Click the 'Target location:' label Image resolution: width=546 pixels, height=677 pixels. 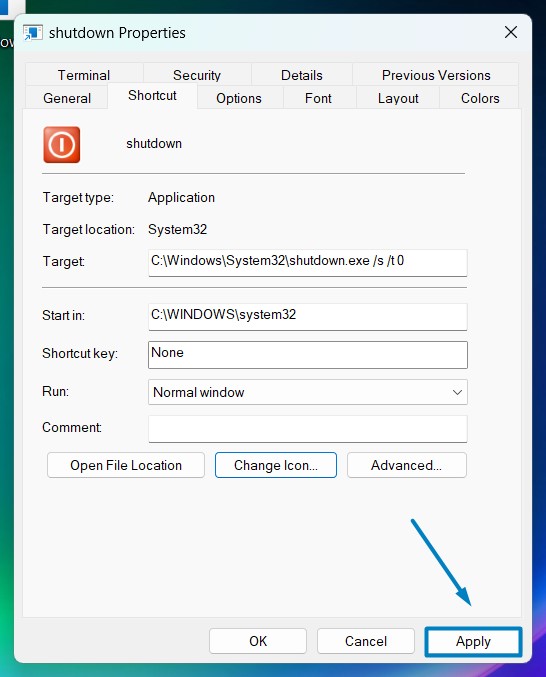coord(88,229)
